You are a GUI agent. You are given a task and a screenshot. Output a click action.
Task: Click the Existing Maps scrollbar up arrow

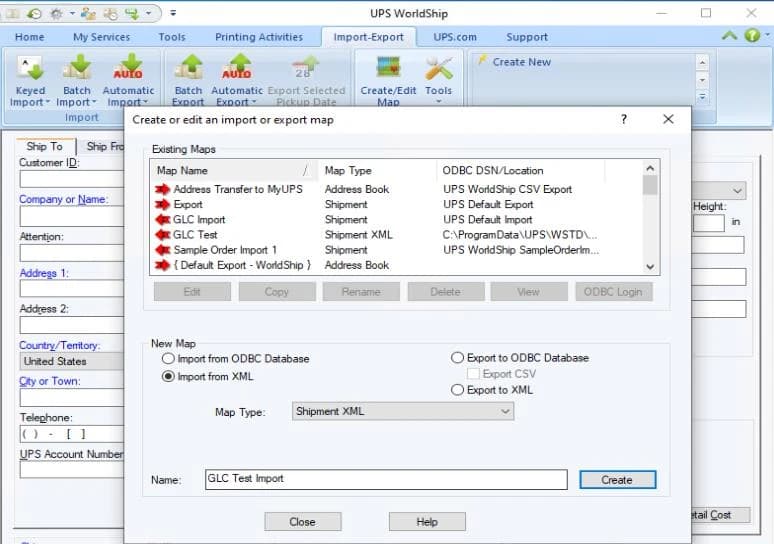(650, 168)
